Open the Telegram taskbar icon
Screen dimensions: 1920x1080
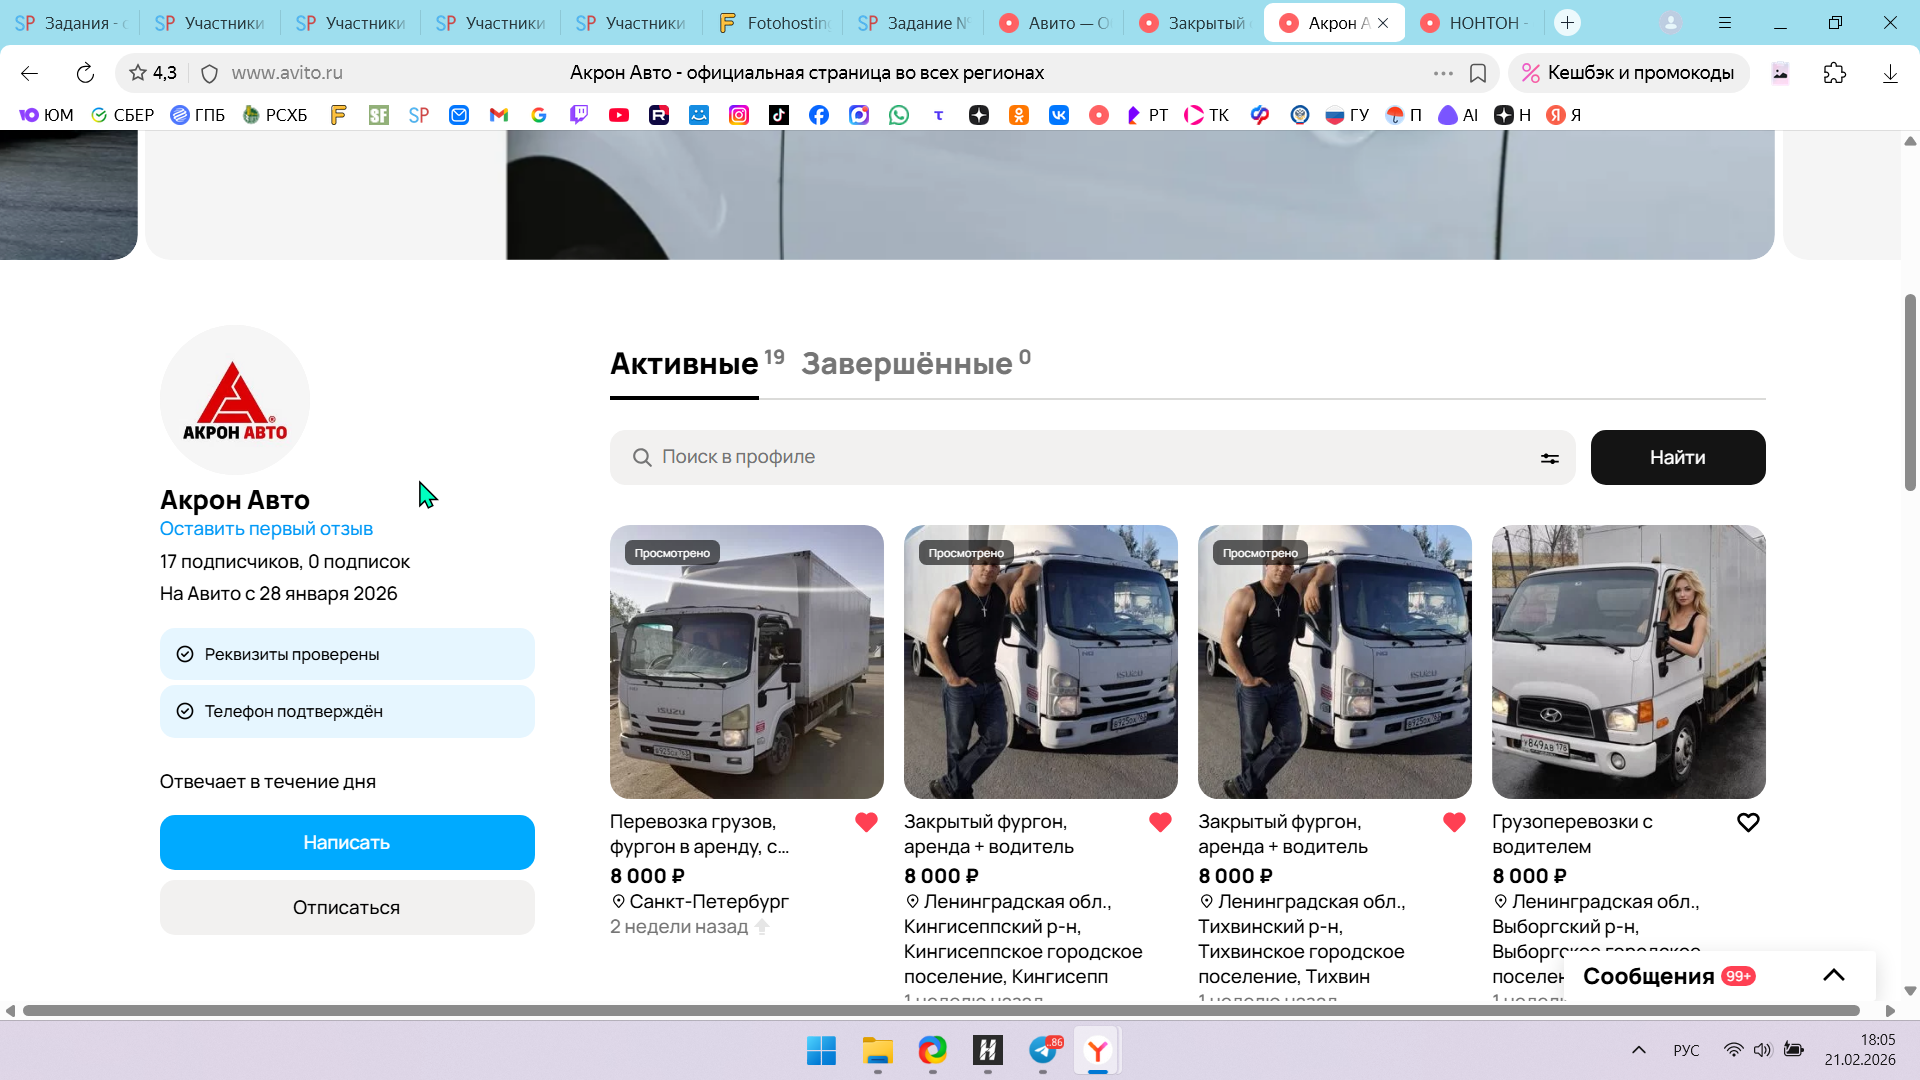1043,1050
